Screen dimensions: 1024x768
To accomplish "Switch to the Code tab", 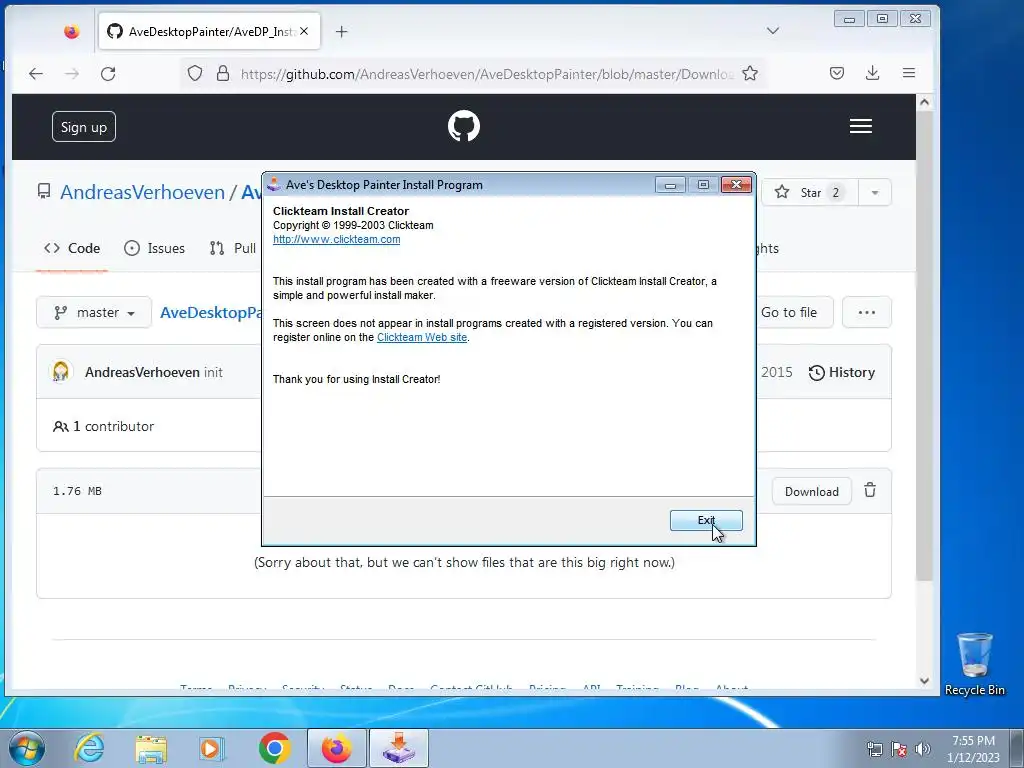I will pos(72,248).
